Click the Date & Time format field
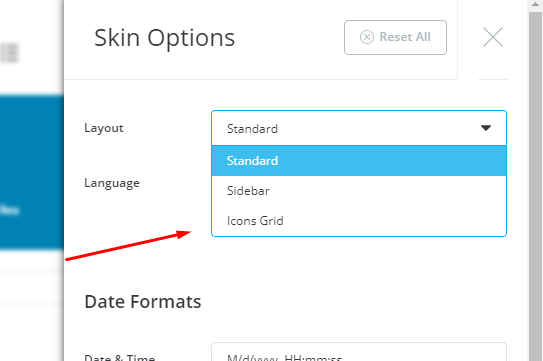The height and width of the screenshot is (361, 543). 359,352
